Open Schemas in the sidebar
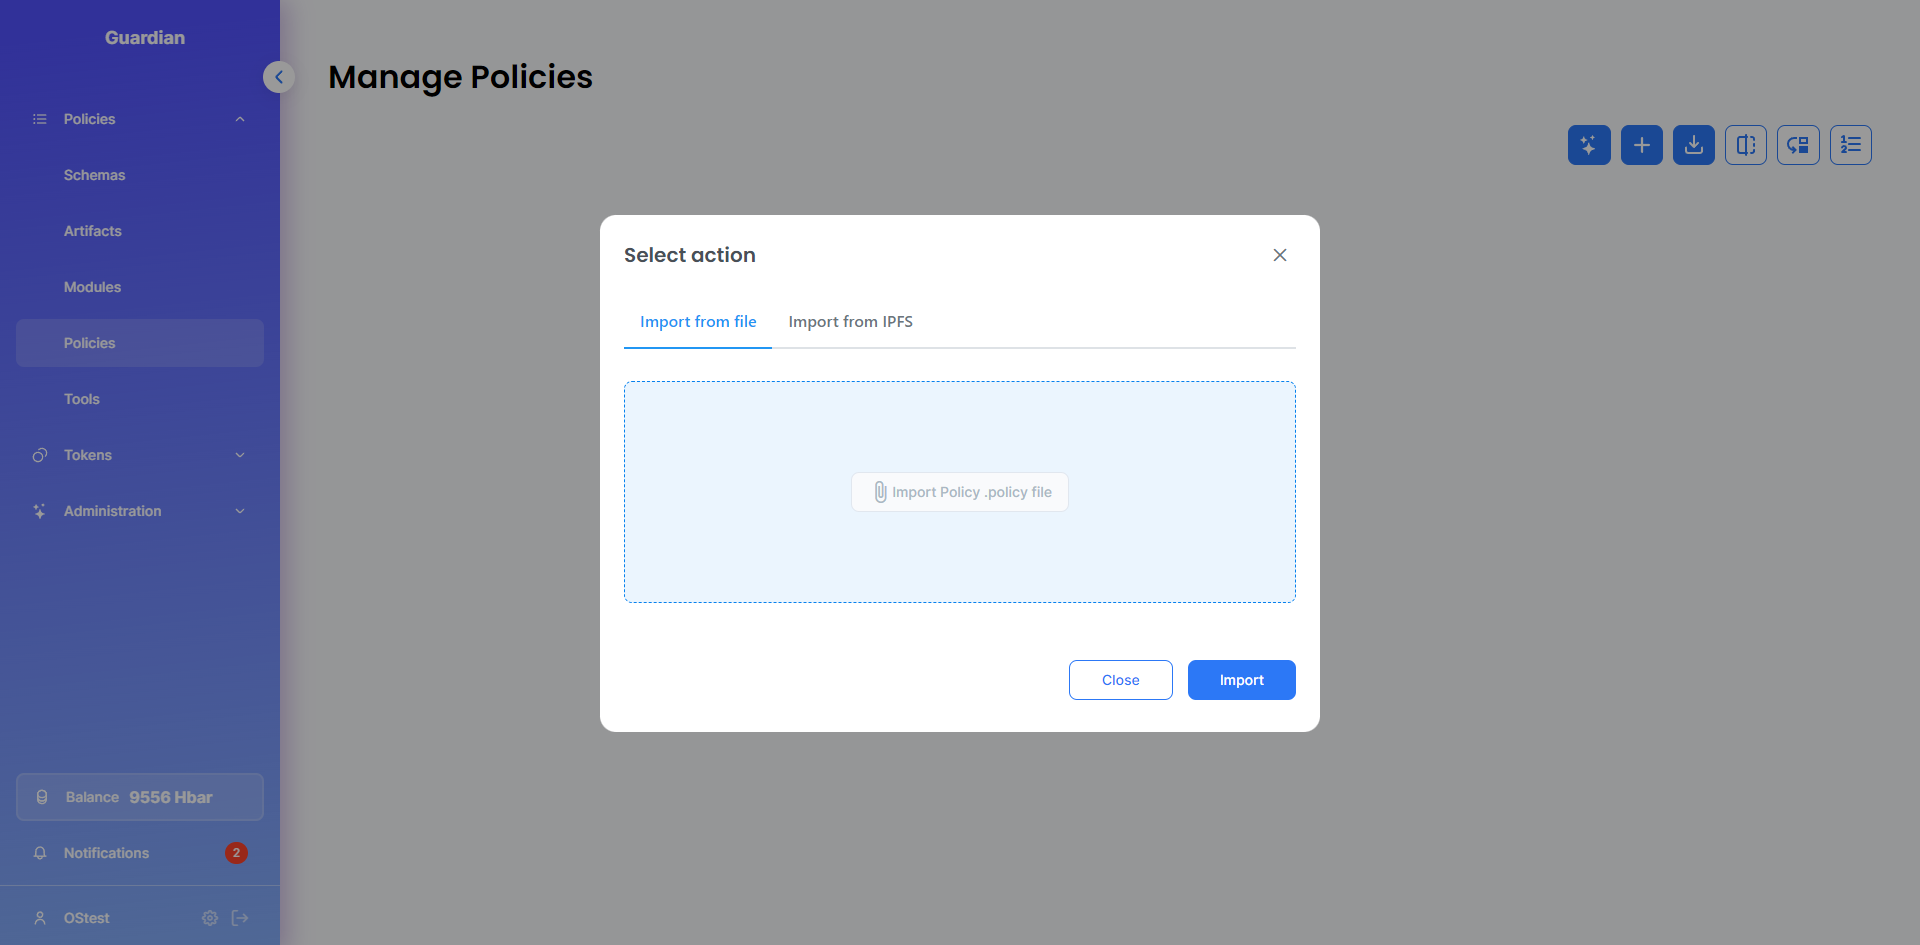The height and width of the screenshot is (945, 1920). click(95, 175)
